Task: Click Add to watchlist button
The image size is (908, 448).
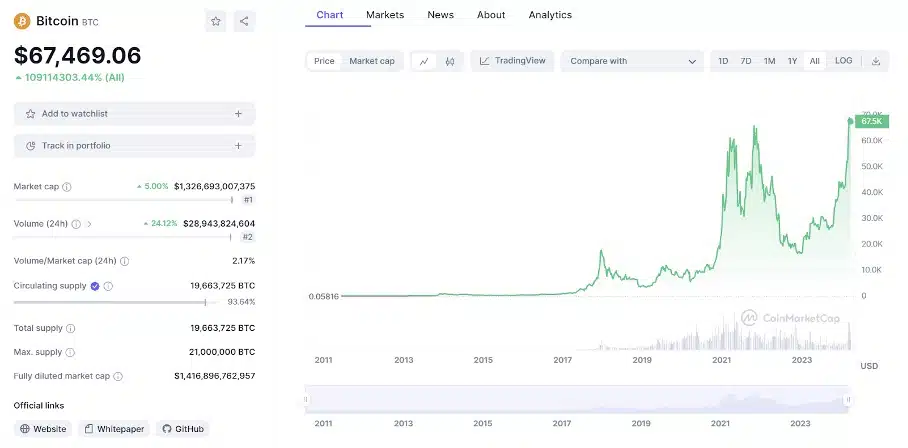Action: 134,114
